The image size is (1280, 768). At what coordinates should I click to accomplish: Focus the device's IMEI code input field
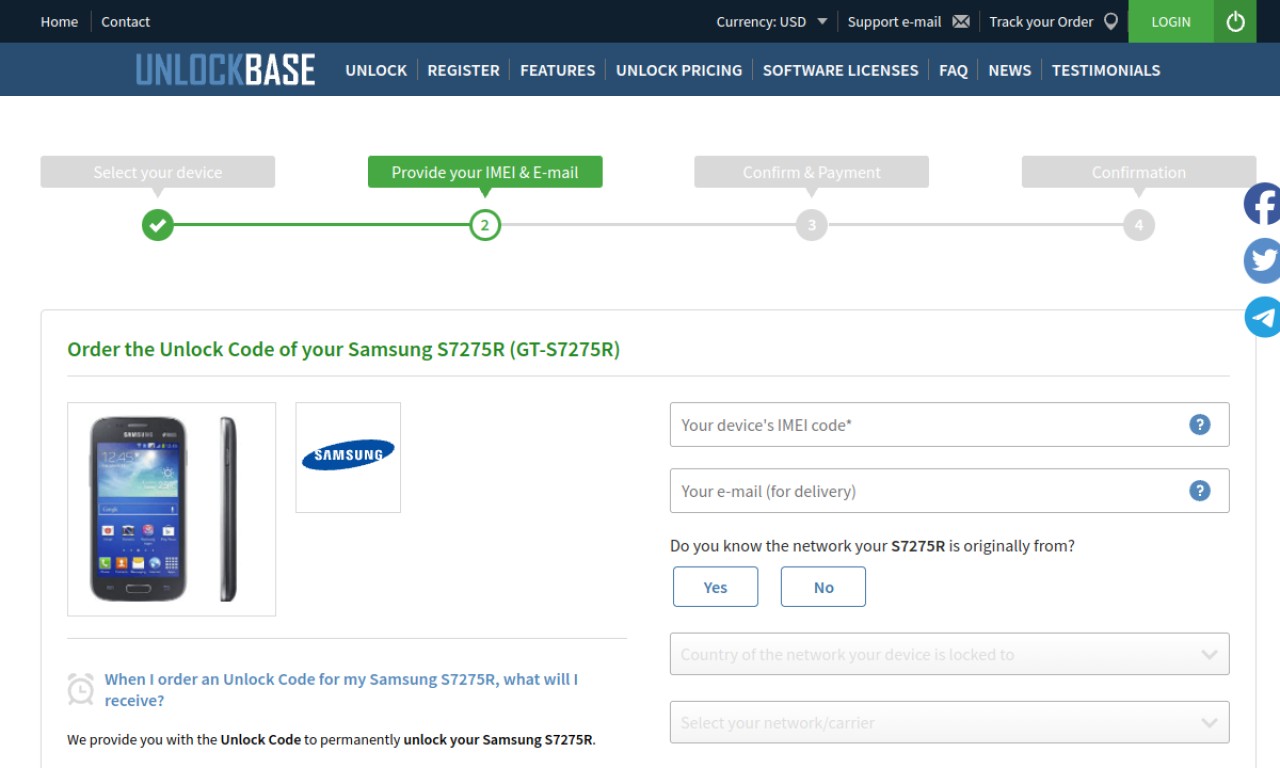pos(949,424)
